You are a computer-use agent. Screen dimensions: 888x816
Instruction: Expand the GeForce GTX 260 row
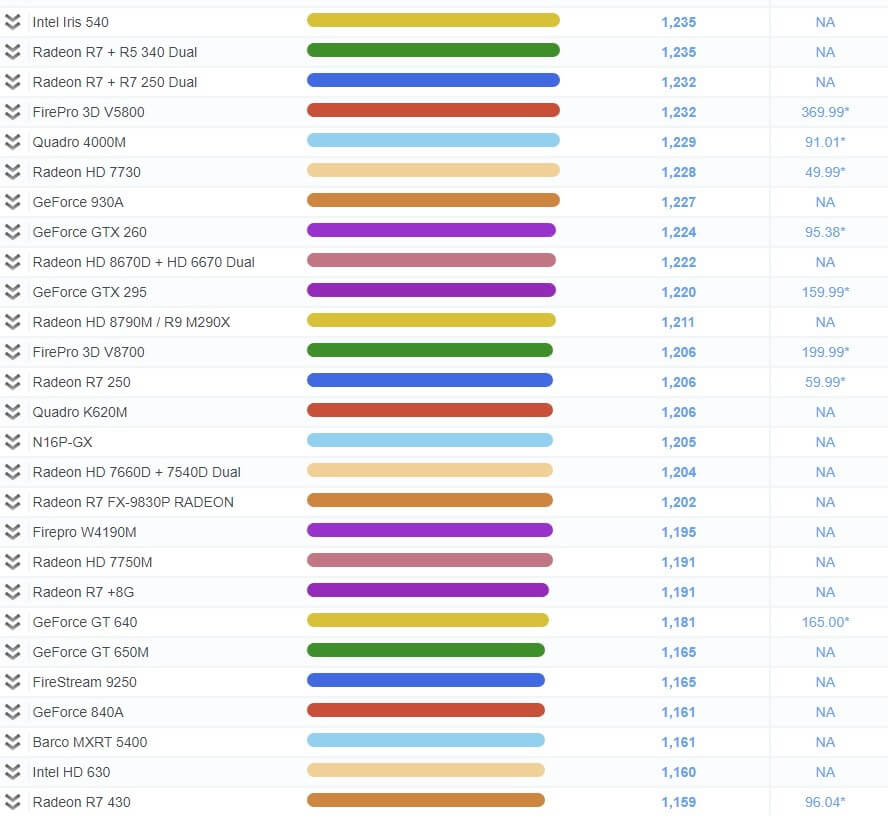12,232
